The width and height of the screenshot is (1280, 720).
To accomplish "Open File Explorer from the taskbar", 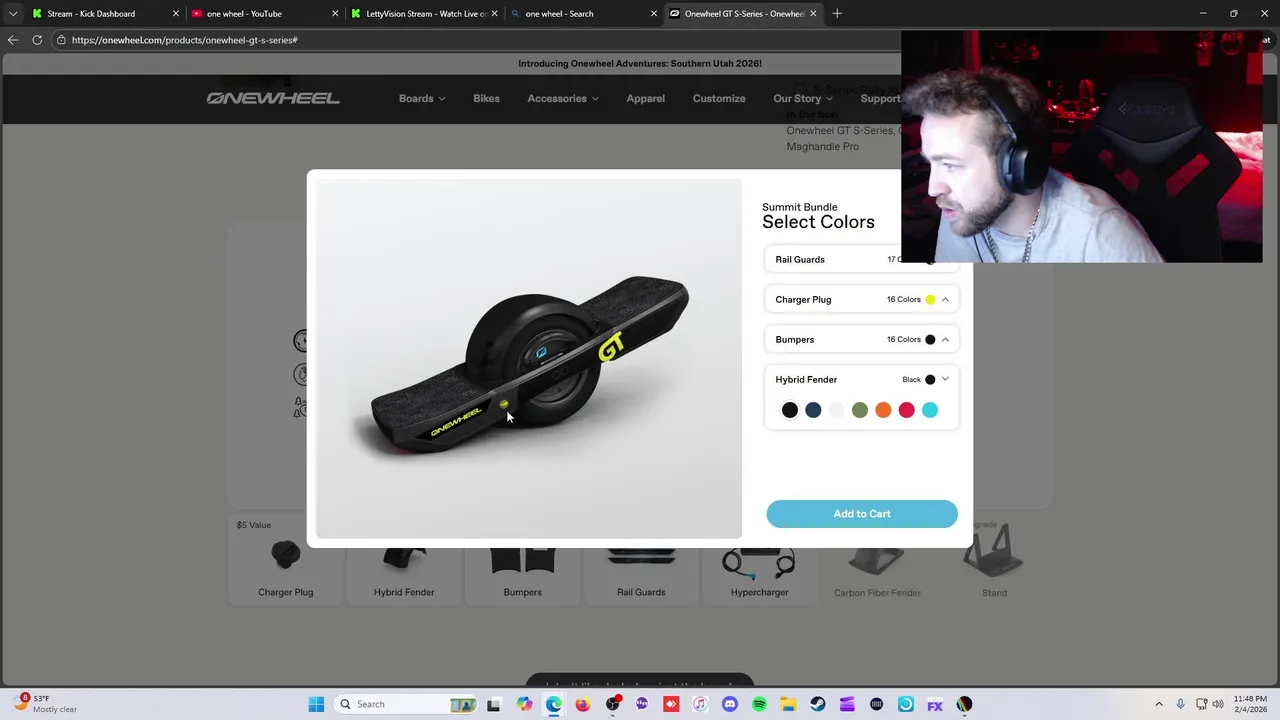I will click(788, 704).
